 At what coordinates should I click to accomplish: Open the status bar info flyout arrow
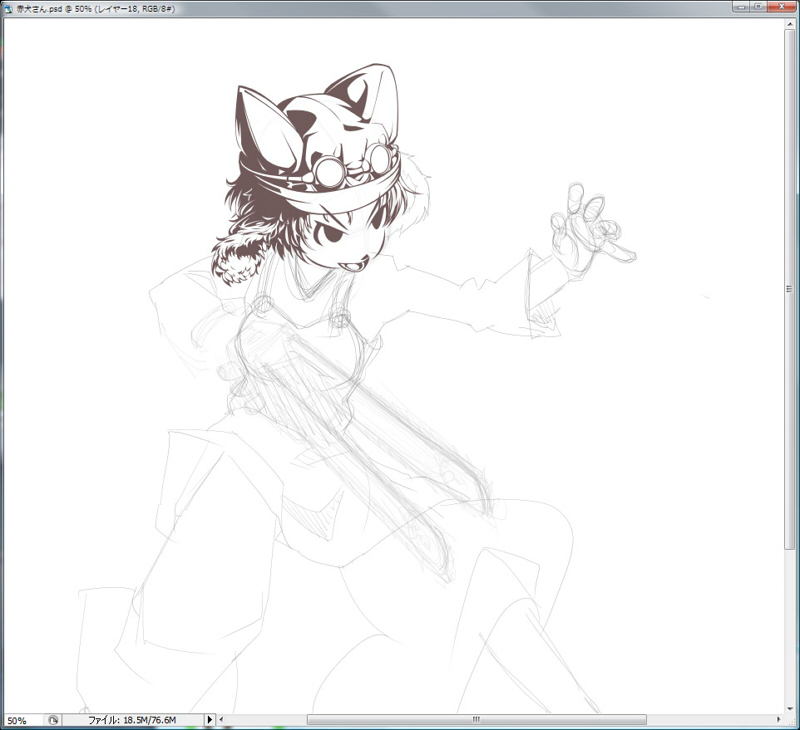point(209,720)
